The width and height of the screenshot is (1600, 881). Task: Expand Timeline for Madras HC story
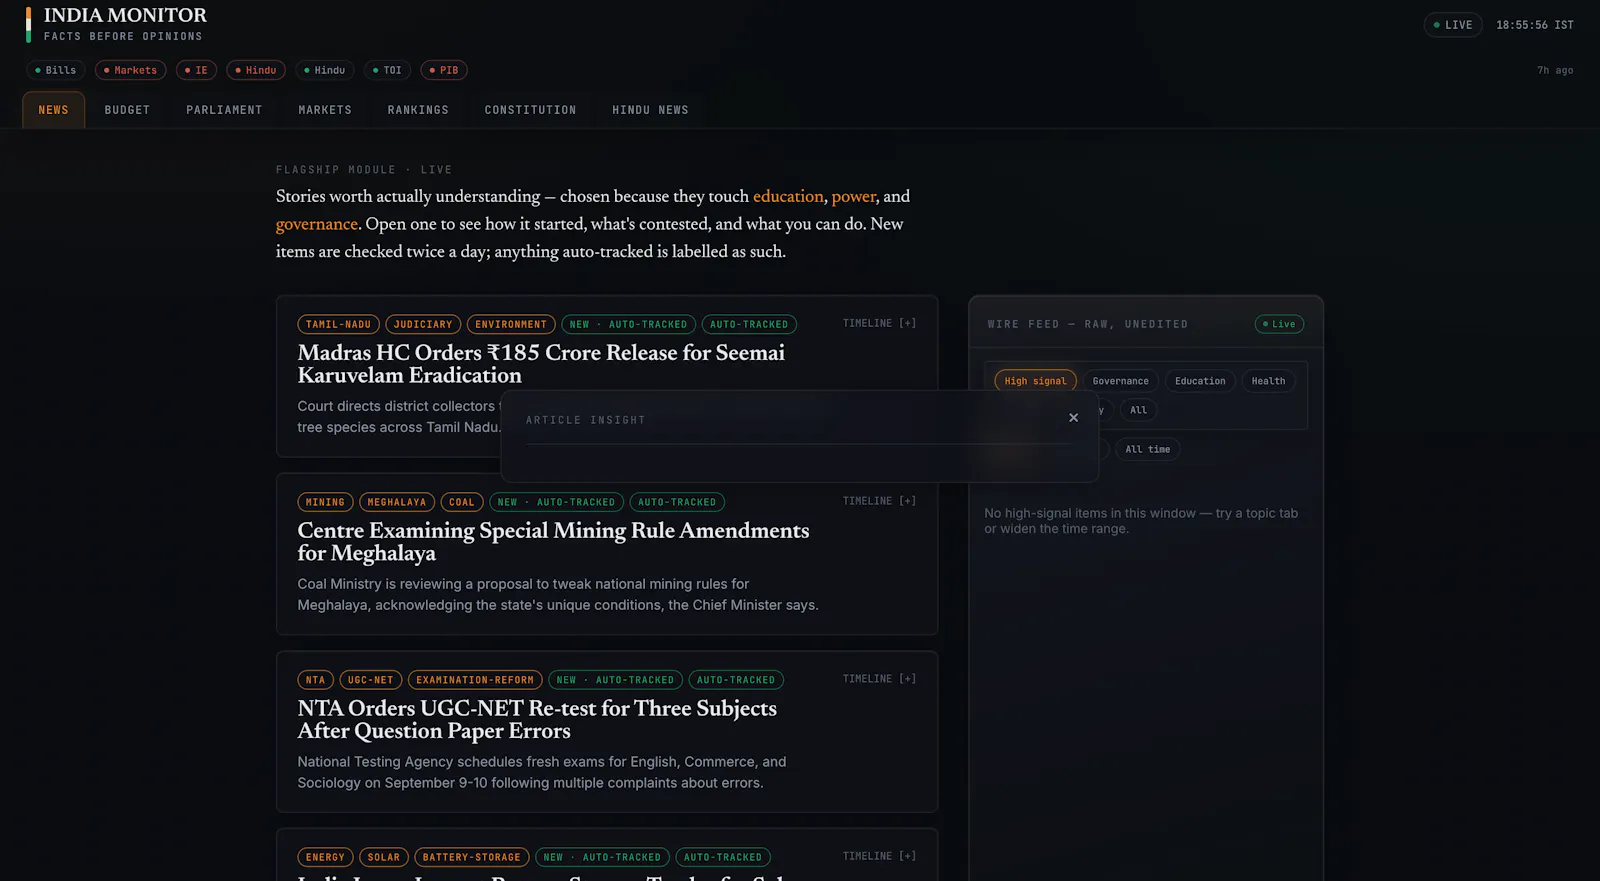(879, 323)
